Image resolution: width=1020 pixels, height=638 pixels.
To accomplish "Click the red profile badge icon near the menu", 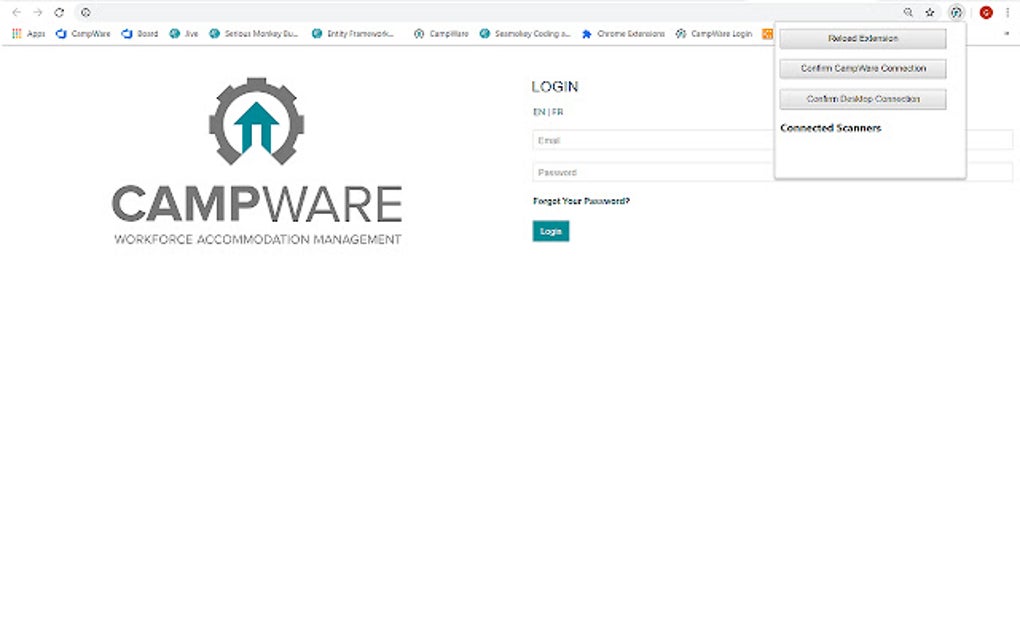I will pos(985,12).
